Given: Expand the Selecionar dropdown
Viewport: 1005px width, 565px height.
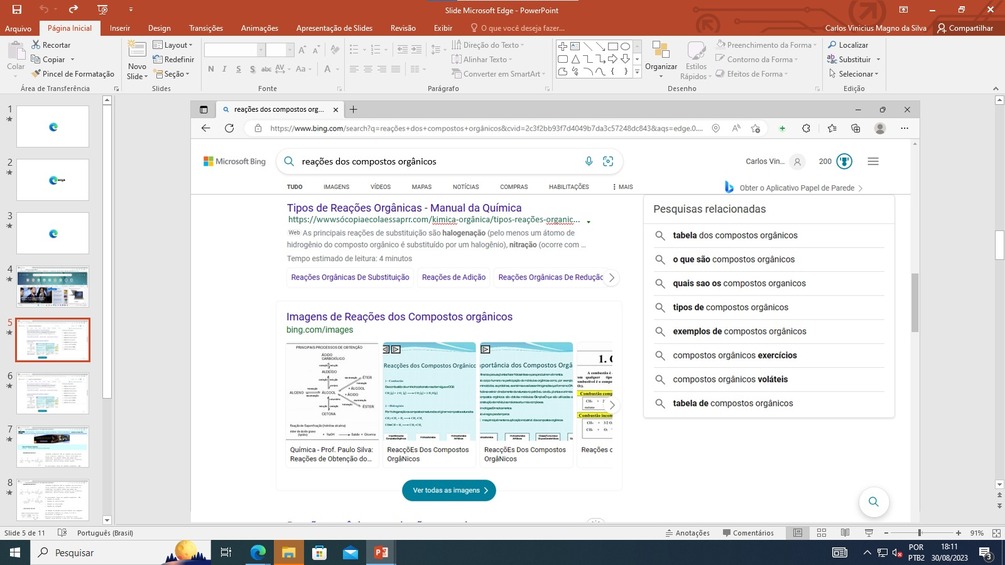Looking at the screenshot, I should pyautogui.click(x=853, y=74).
